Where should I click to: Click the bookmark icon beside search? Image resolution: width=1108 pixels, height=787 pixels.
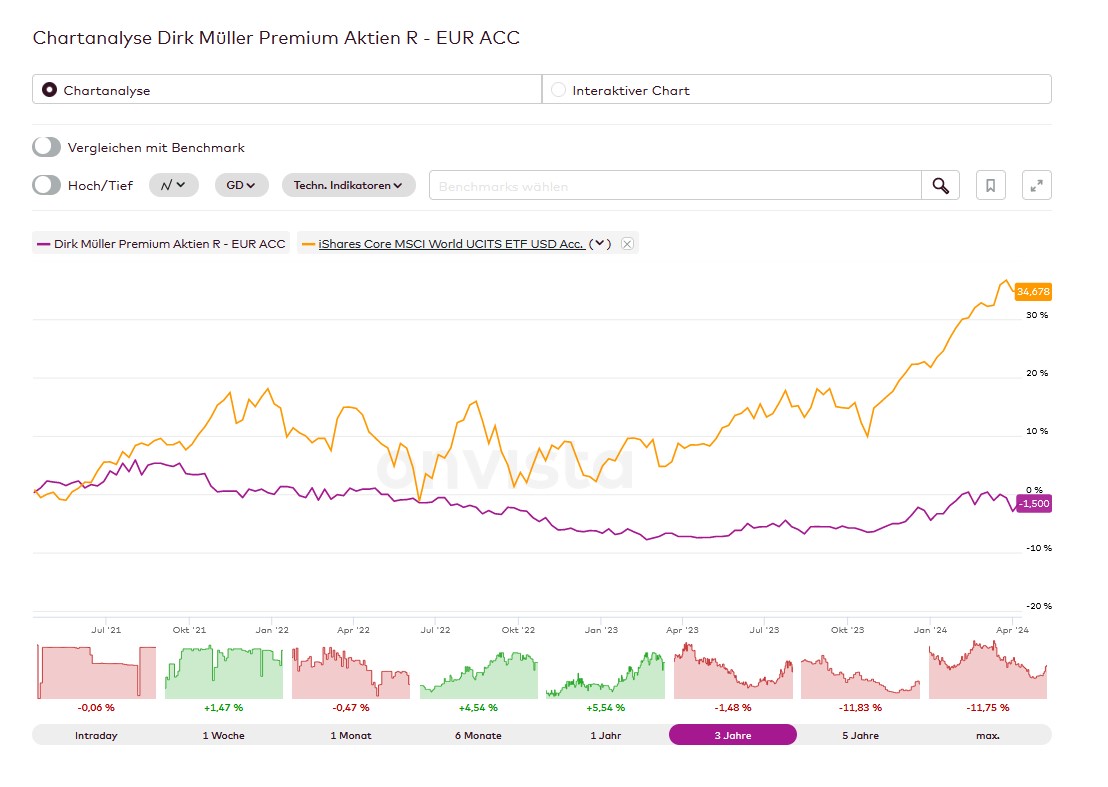(990, 186)
